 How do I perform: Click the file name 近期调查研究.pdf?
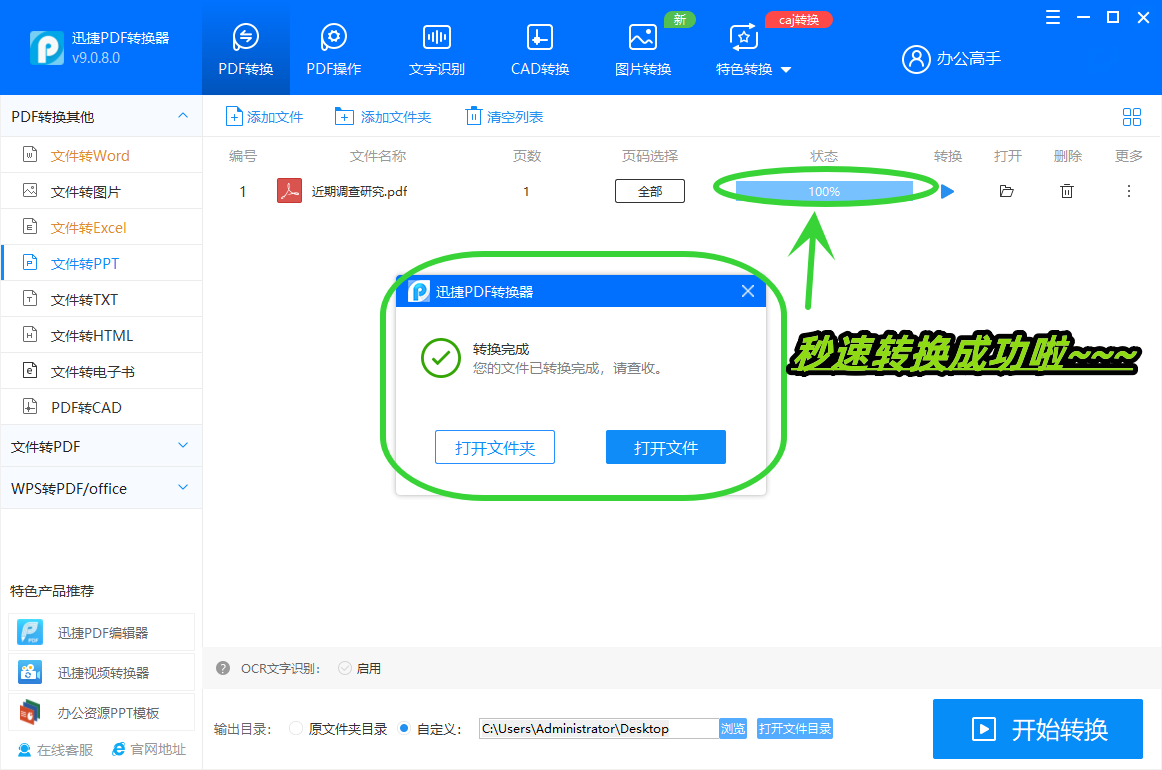click(x=359, y=191)
